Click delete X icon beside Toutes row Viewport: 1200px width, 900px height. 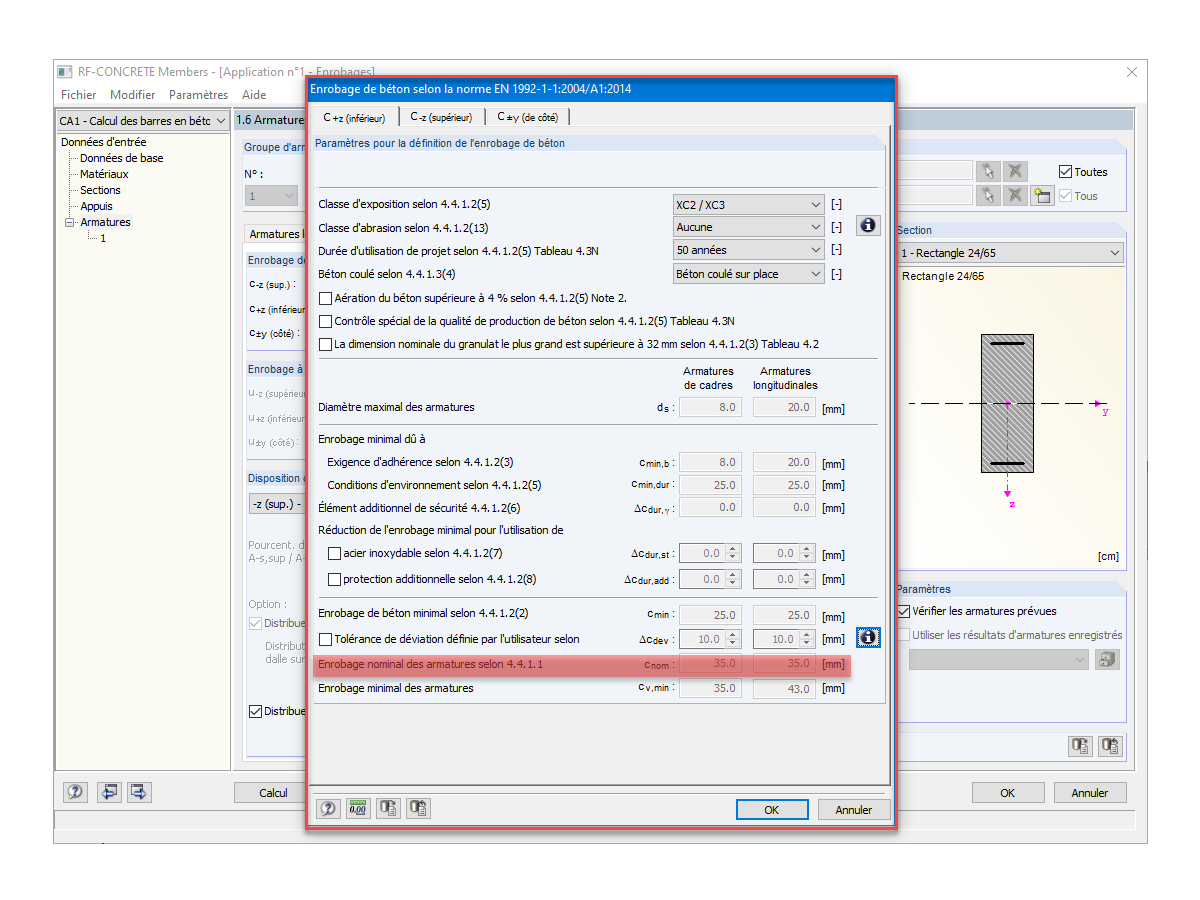click(1015, 171)
